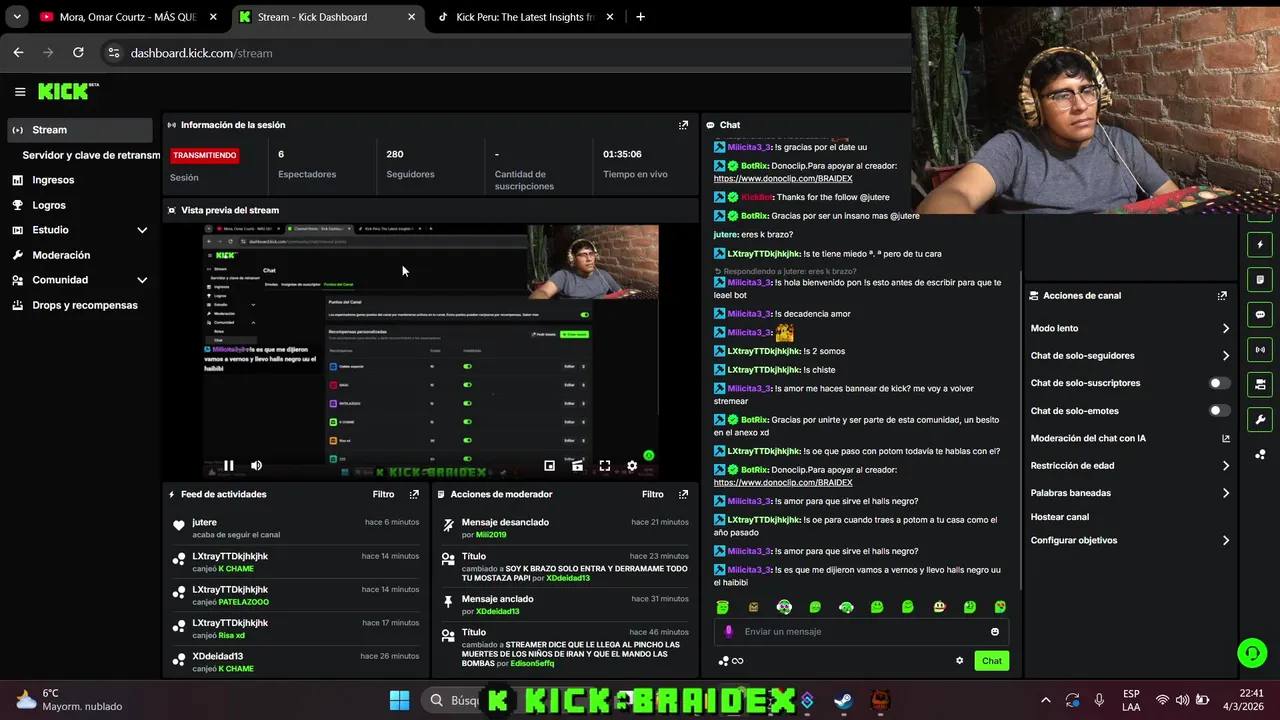Pop out the Acciones de moderador panel
Screen dimensions: 1280x720
[x=684, y=494]
